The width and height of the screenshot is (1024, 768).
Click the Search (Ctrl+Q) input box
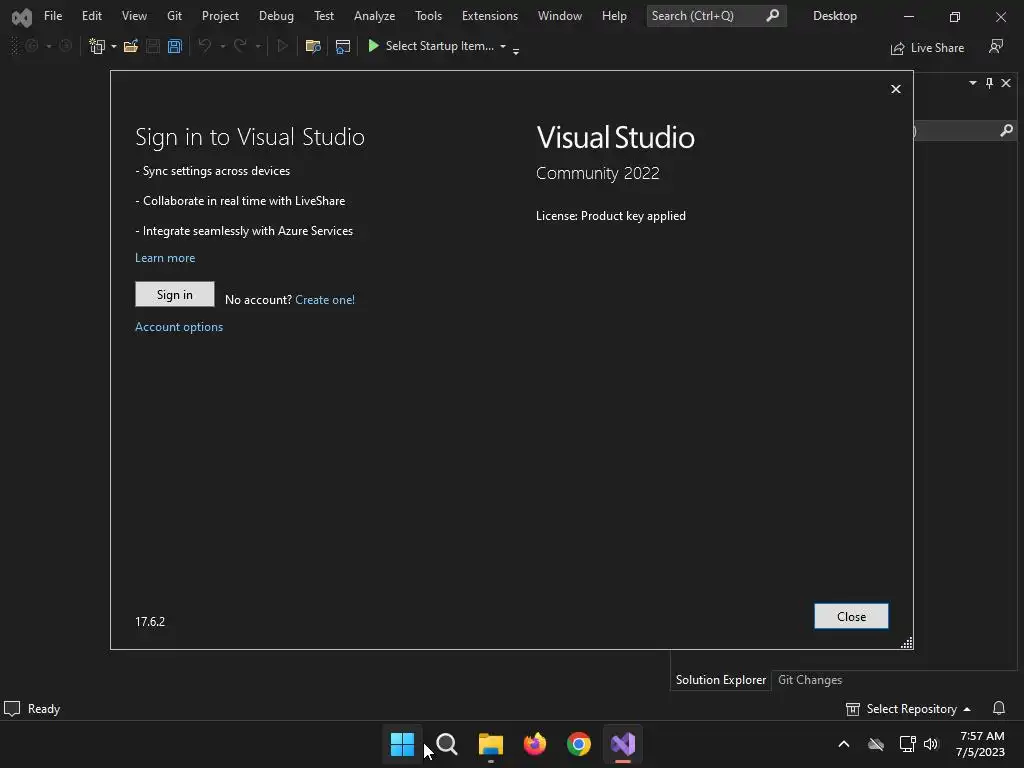pyautogui.click(x=716, y=16)
